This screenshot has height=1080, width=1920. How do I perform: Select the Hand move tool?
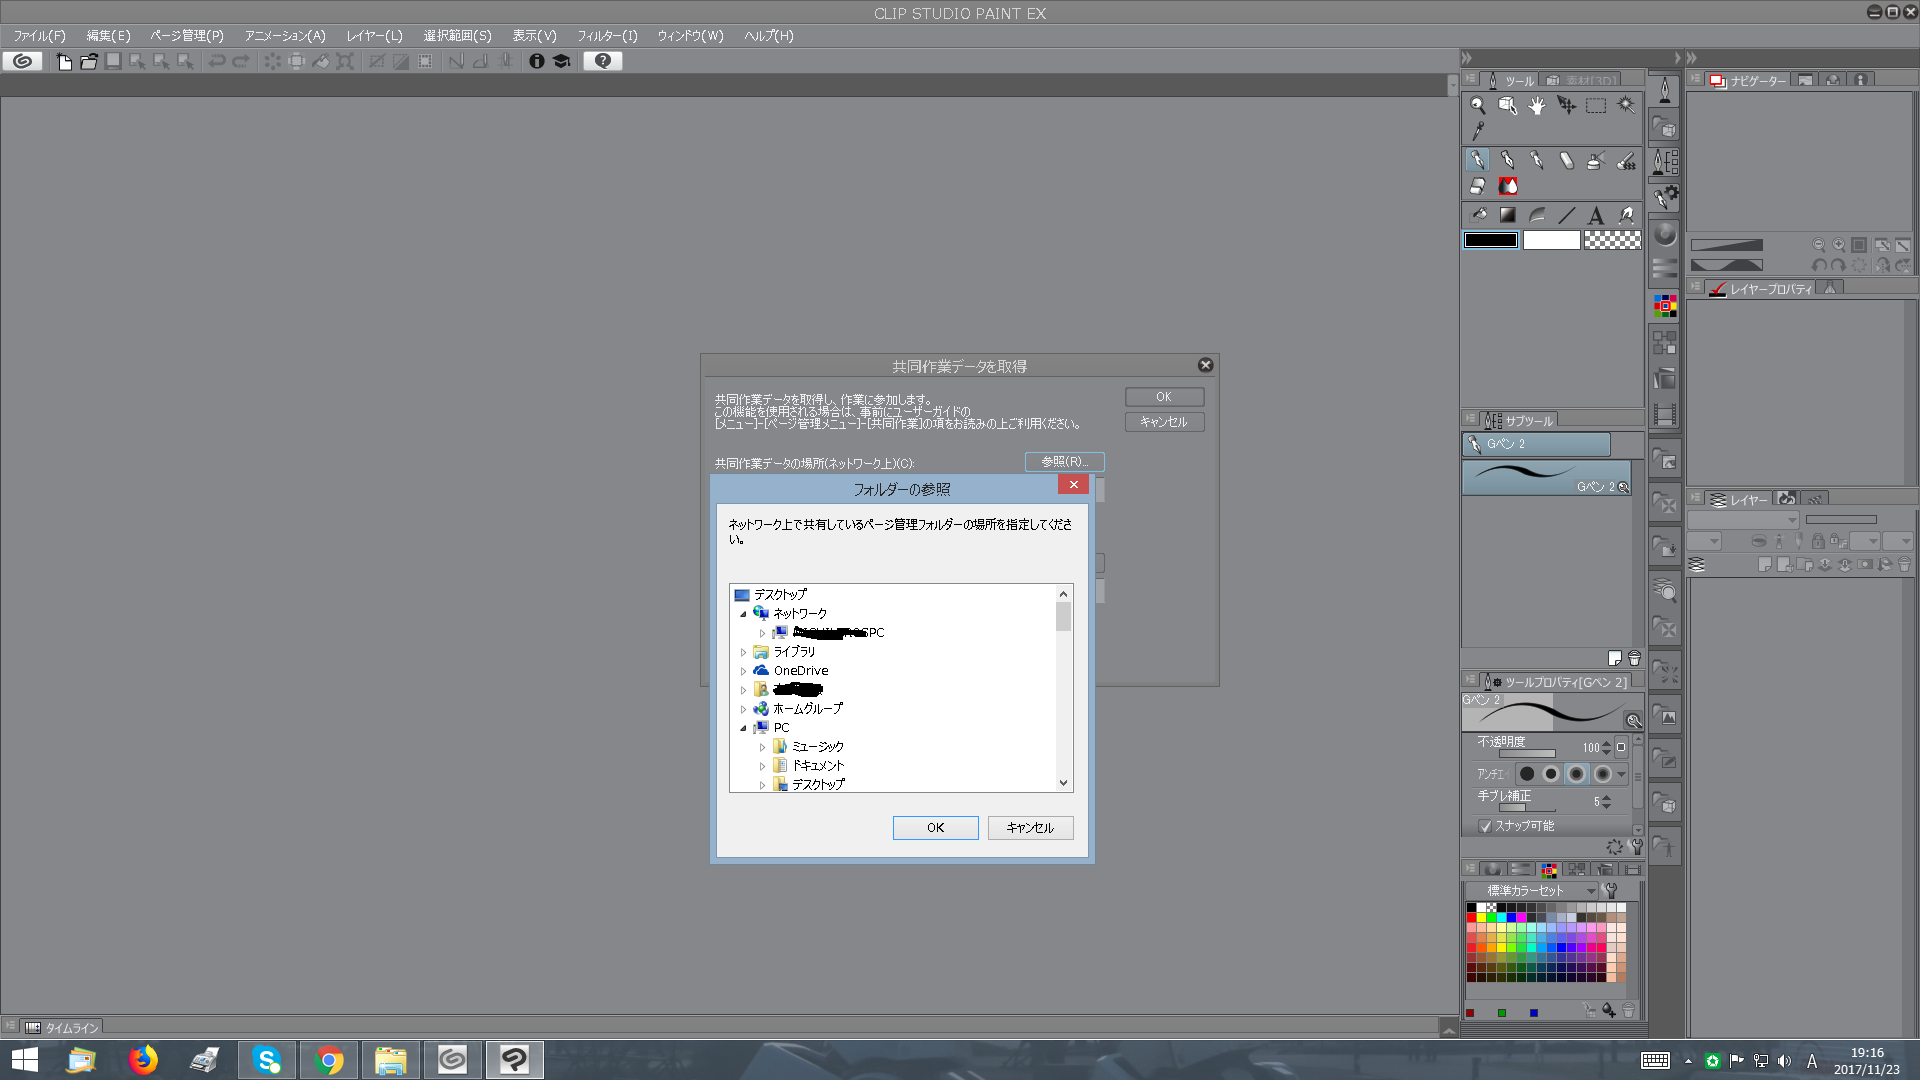[x=1537, y=106]
